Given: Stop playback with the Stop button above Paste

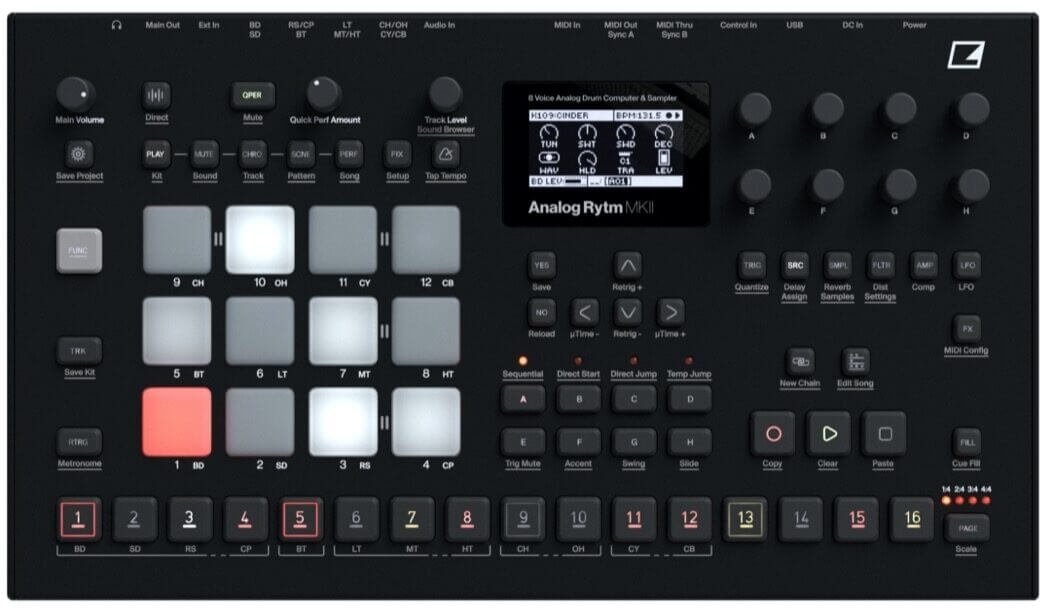Looking at the screenshot, I should pos(885,434).
